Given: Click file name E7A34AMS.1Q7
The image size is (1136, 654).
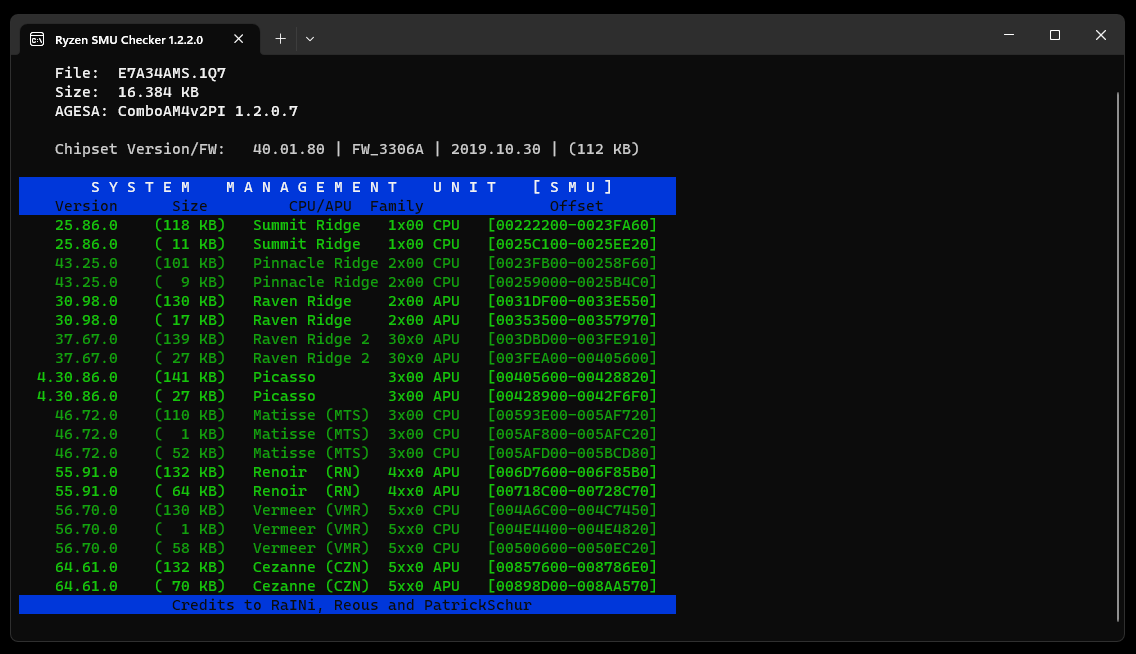Looking at the screenshot, I should (172, 73).
